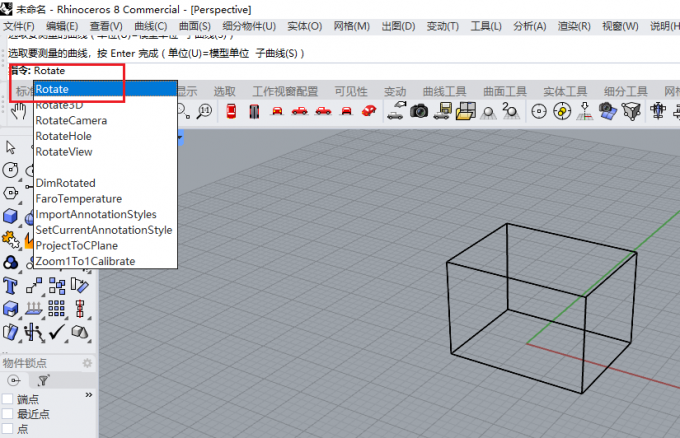Choose RotateHole from autocomplete list
Image resolution: width=680 pixels, height=438 pixels.
point(105,136)
